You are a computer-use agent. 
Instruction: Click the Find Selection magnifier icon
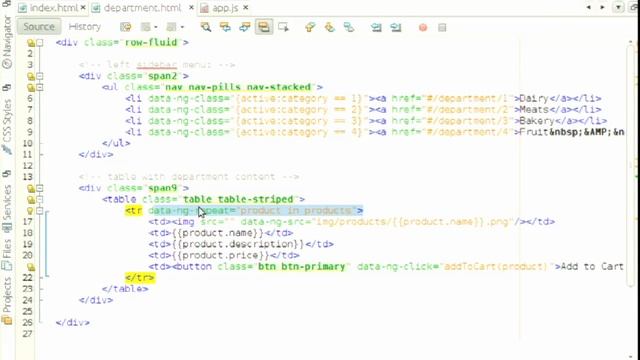pyautogui.click(x=206, y=27)
